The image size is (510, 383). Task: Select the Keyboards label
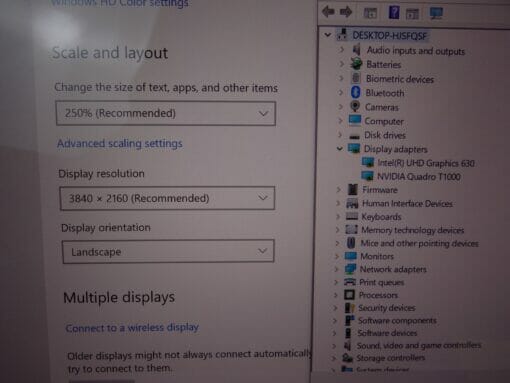pyautogui.click(x=381, y=217)
